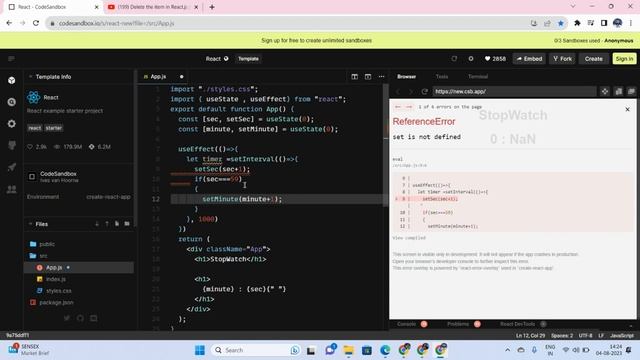Change the Spaces: 2 indentation setting
This screenshot has height=360, width=640.
pyautogui.click(x=562, y=336)
